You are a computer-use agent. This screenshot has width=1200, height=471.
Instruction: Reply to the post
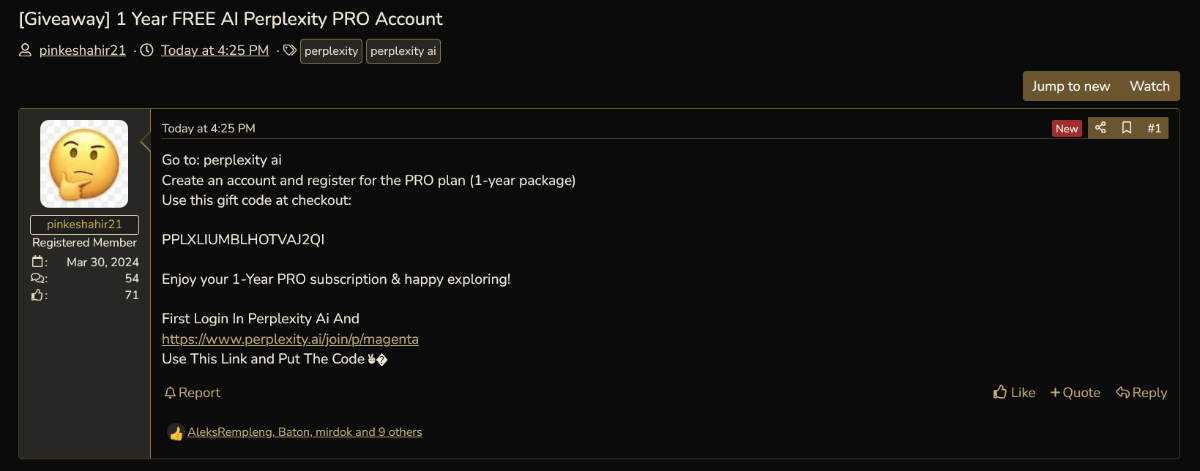pyautogui.click(x=1141, y=393)
